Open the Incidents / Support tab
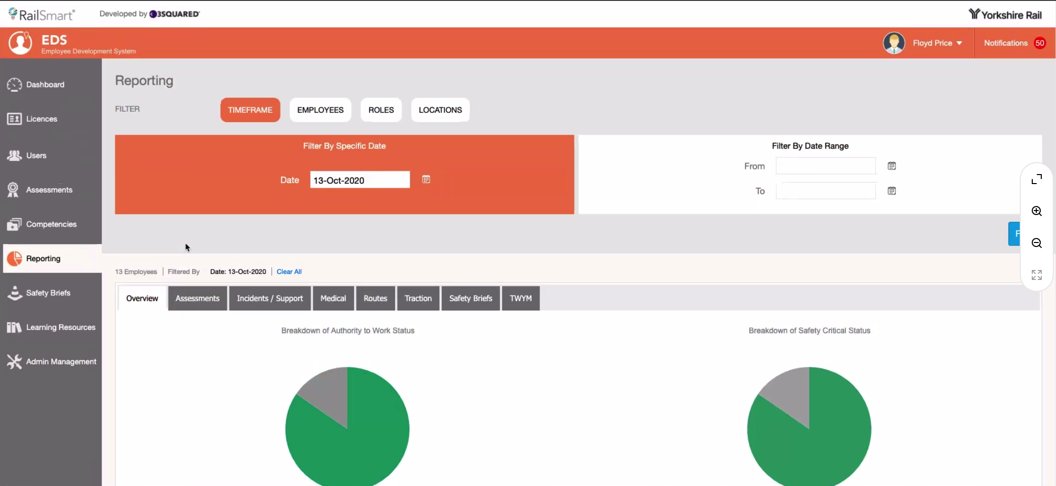Image resolution: width=1056 pixels, height=486 pixels. pyautogui.click(x=270, y=299)
